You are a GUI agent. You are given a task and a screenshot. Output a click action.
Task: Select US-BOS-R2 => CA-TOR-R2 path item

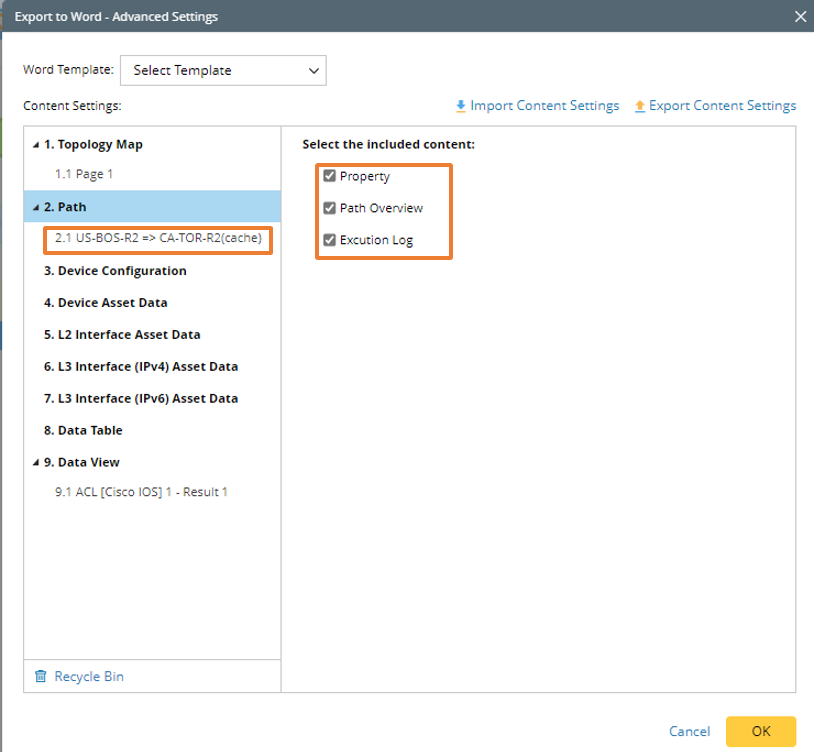coord(157,239)
